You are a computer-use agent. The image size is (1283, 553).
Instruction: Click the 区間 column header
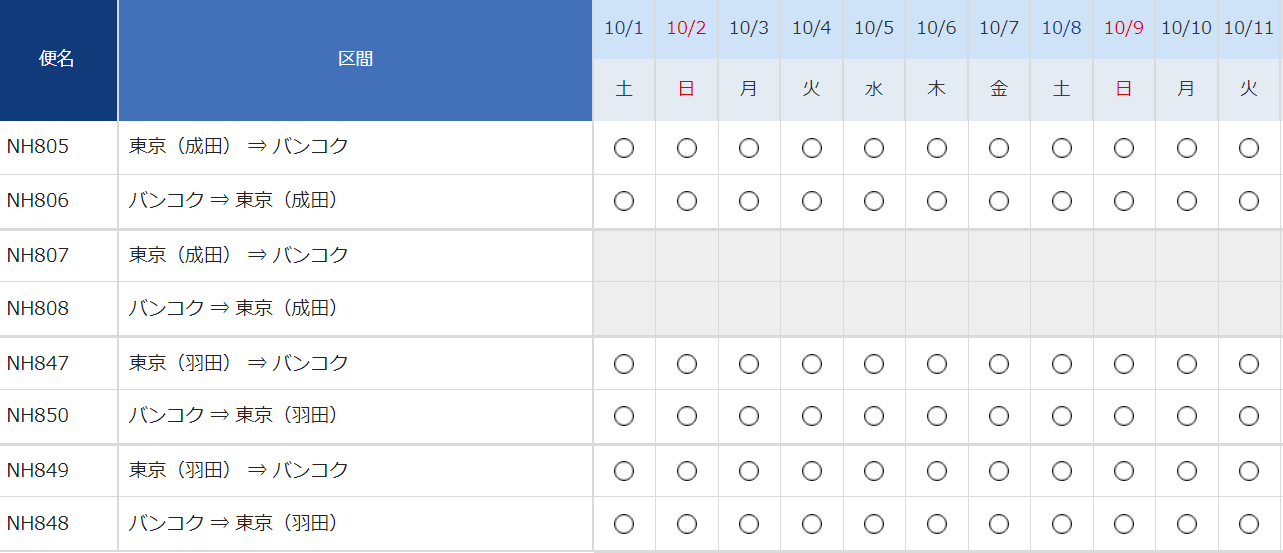coord(355,60)
